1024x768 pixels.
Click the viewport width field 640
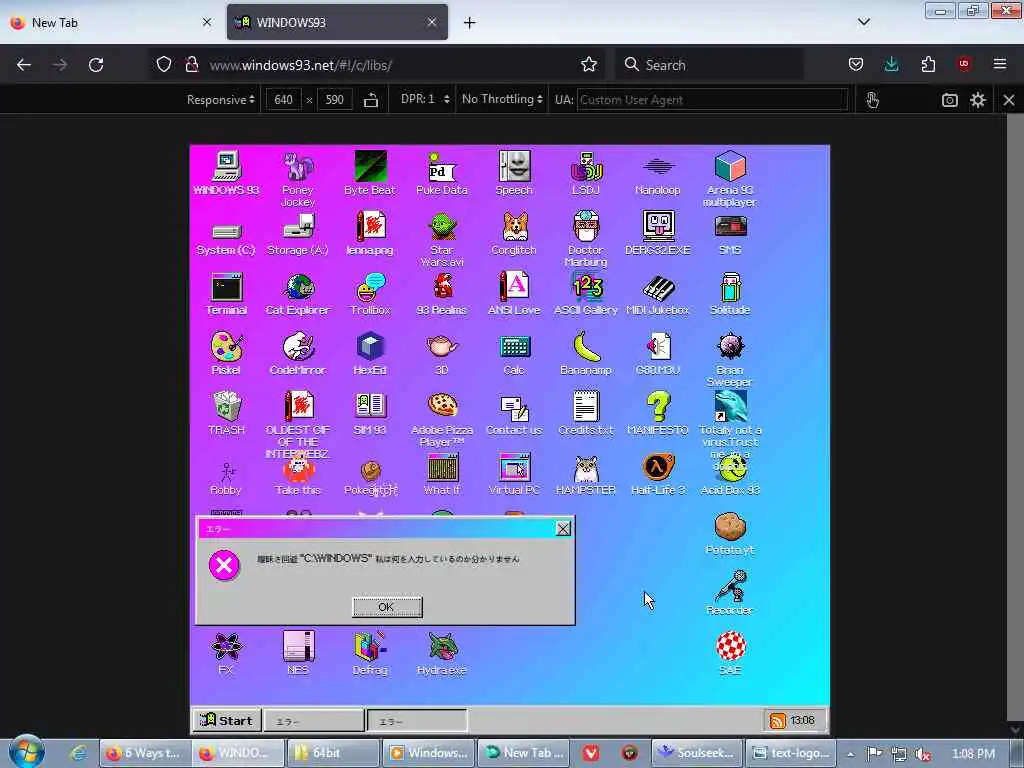coord(283,100)
